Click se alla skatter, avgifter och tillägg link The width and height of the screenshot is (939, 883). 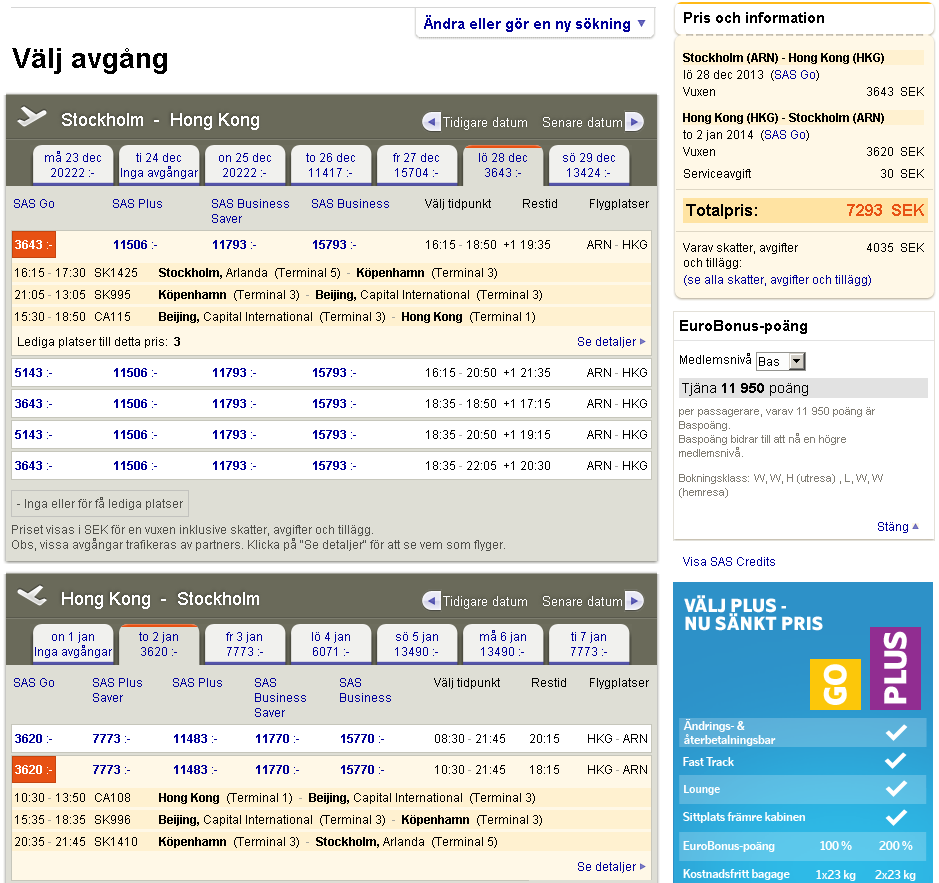[777, 280]
